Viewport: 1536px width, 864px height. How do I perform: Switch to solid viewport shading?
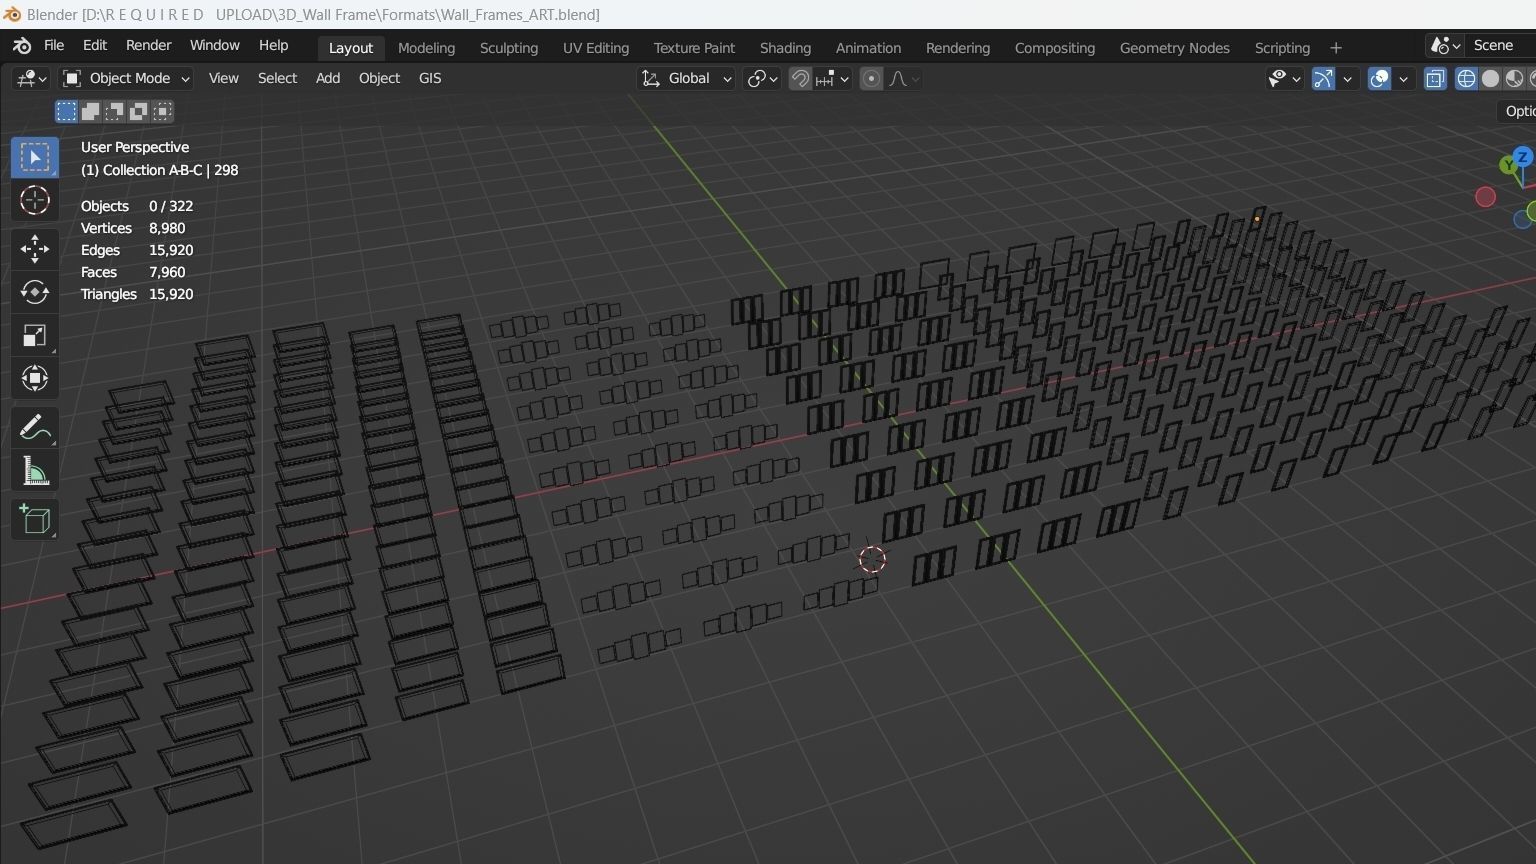coord(1490,78)
